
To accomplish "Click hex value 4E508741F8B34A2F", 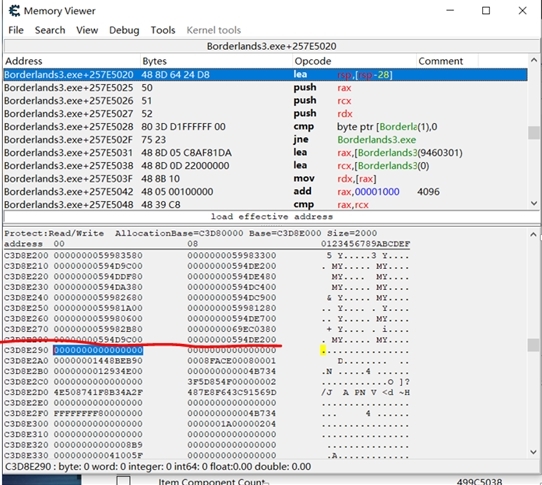I will [x=98, y=392].
